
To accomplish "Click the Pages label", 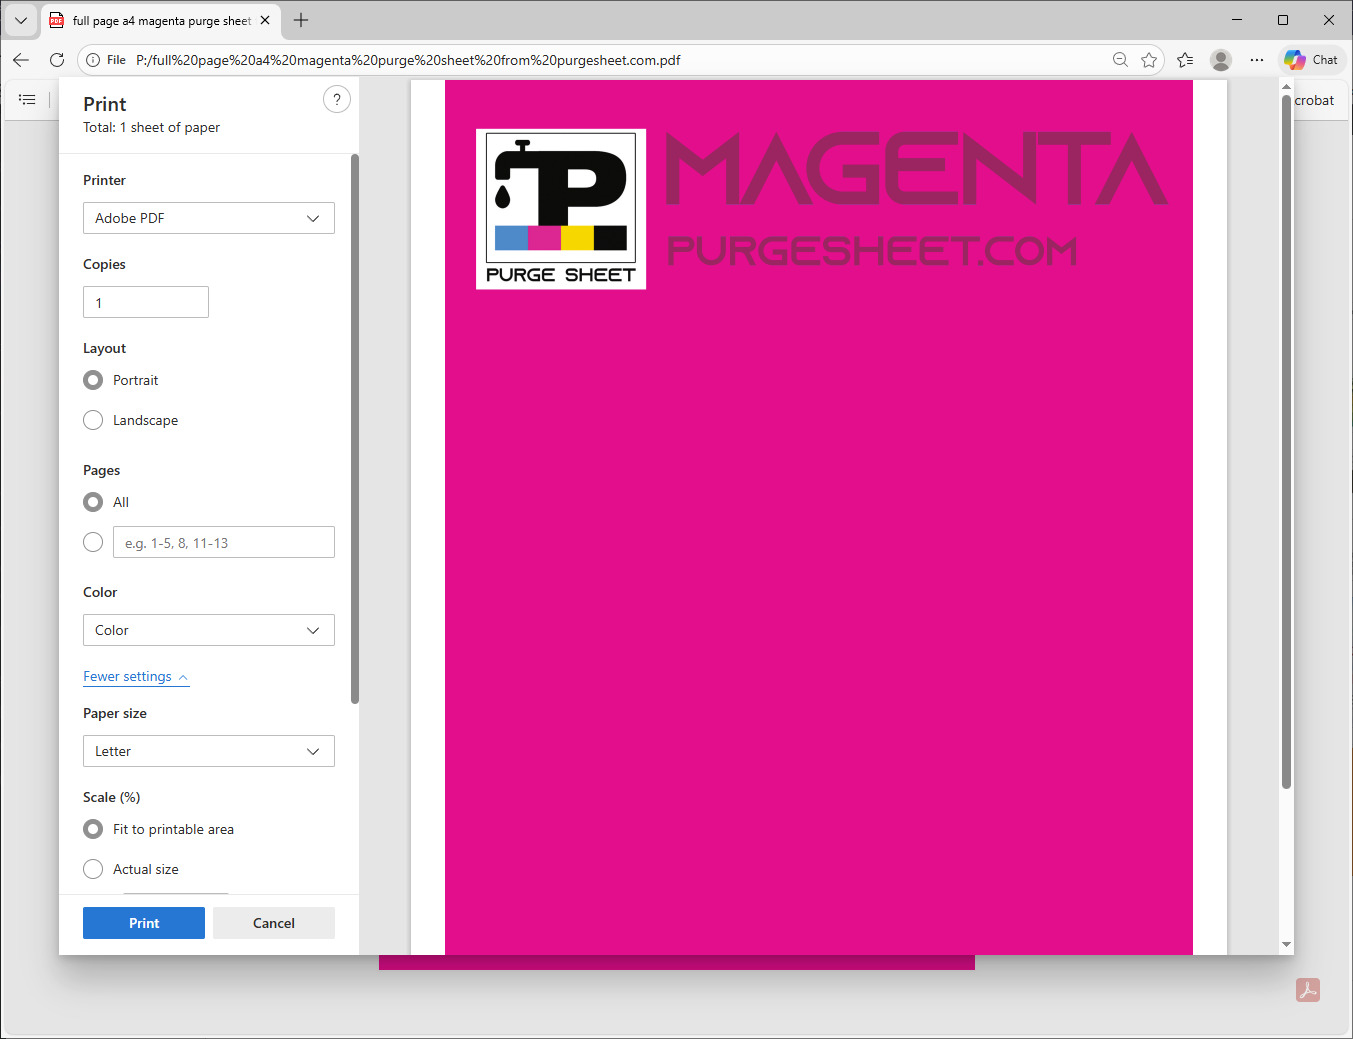I will coord(101,470).
